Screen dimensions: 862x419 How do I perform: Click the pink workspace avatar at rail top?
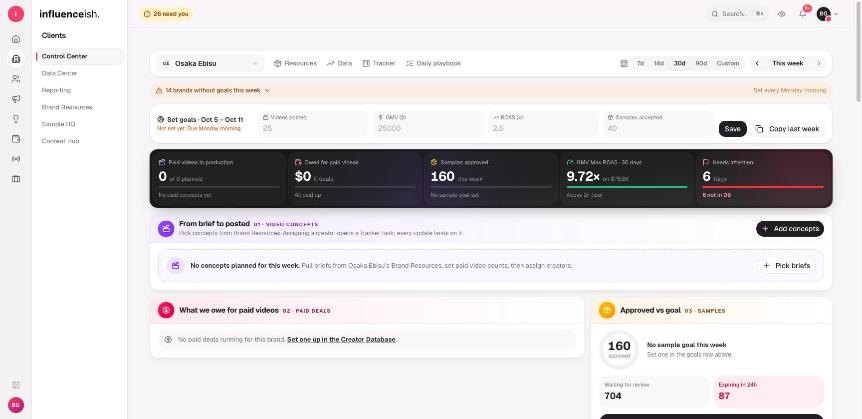[16, 14]
